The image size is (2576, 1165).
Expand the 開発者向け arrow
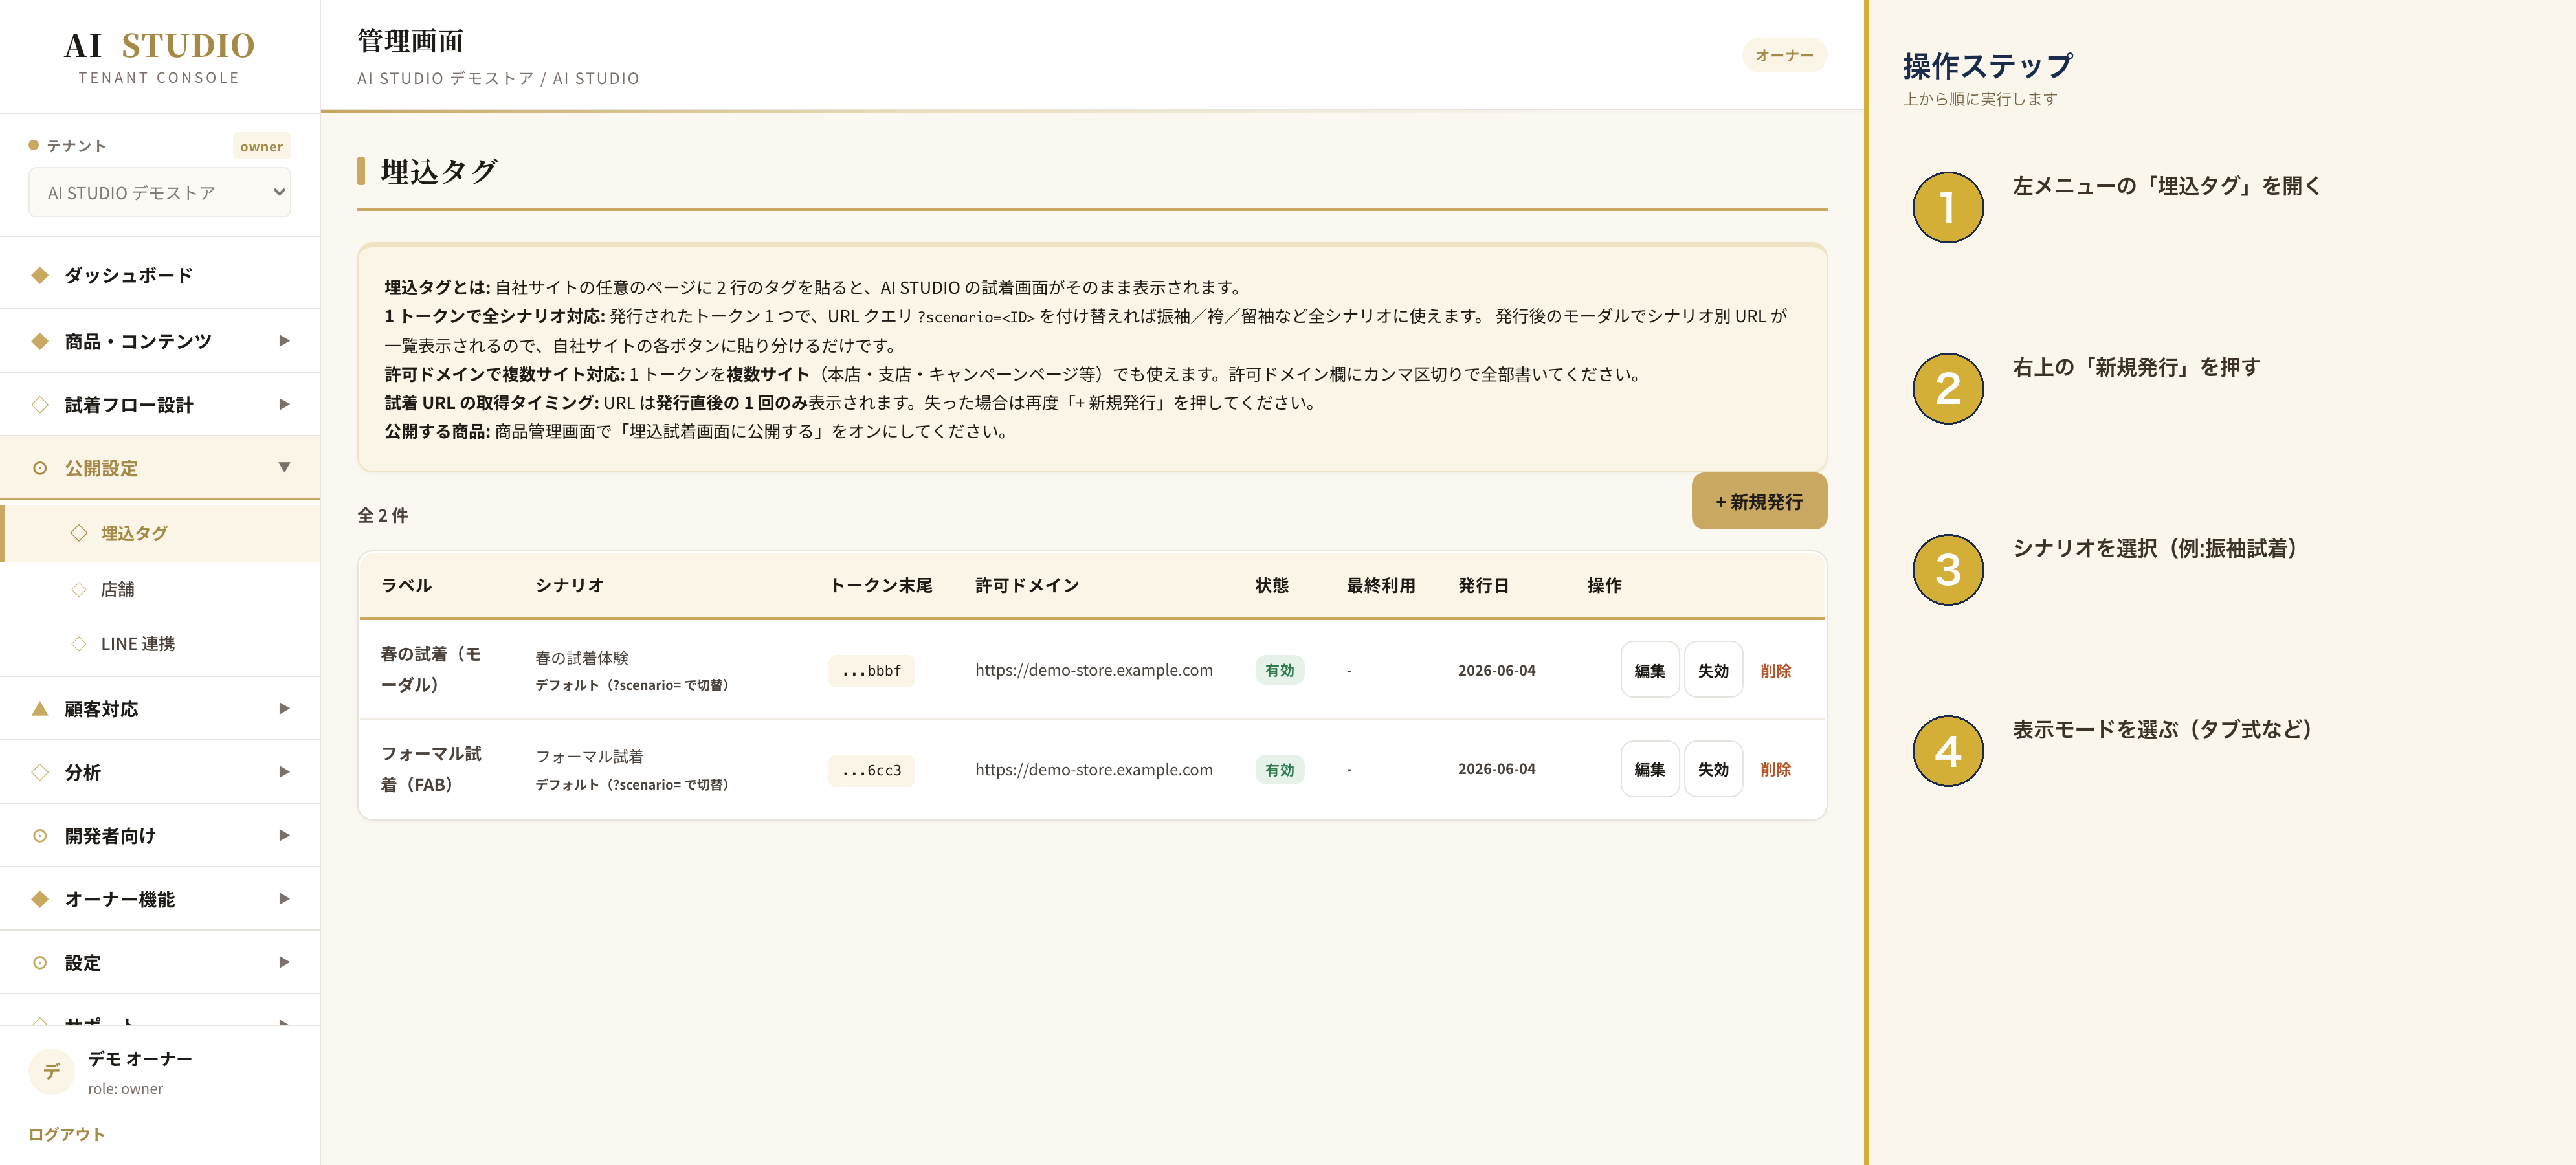click(x=284, y=836)
